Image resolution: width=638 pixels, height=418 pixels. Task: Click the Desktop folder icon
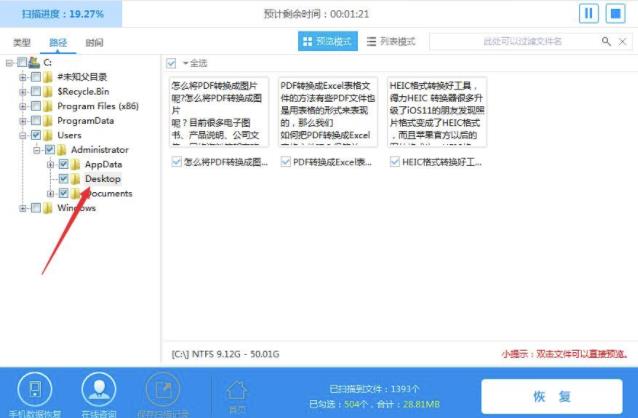pos(76,179)
